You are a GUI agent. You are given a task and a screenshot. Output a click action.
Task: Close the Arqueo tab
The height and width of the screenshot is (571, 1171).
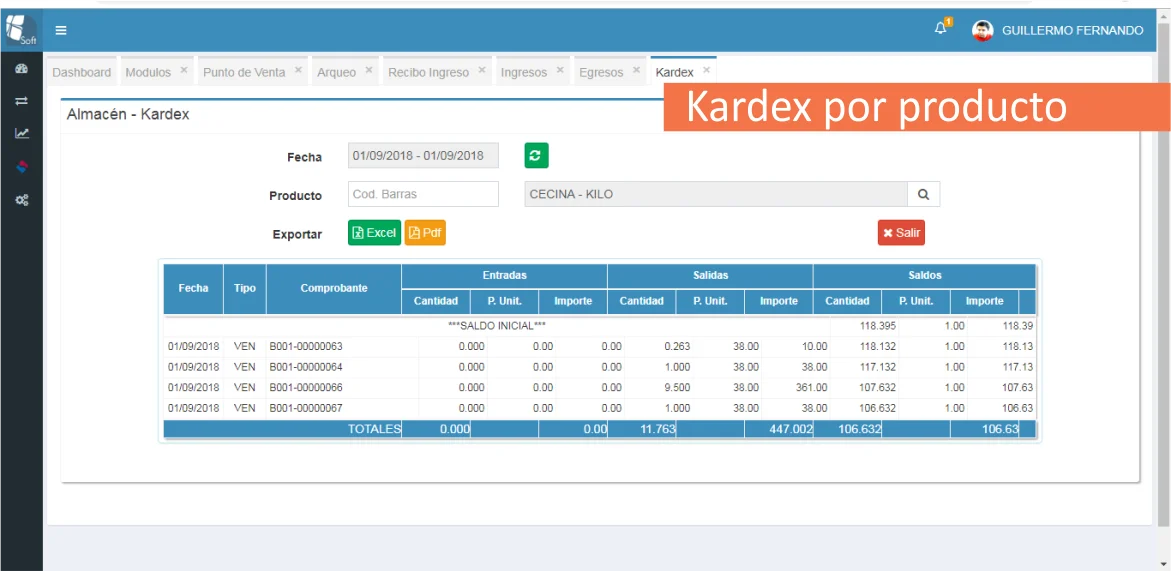pyautogui.click(x=369, y=71)
